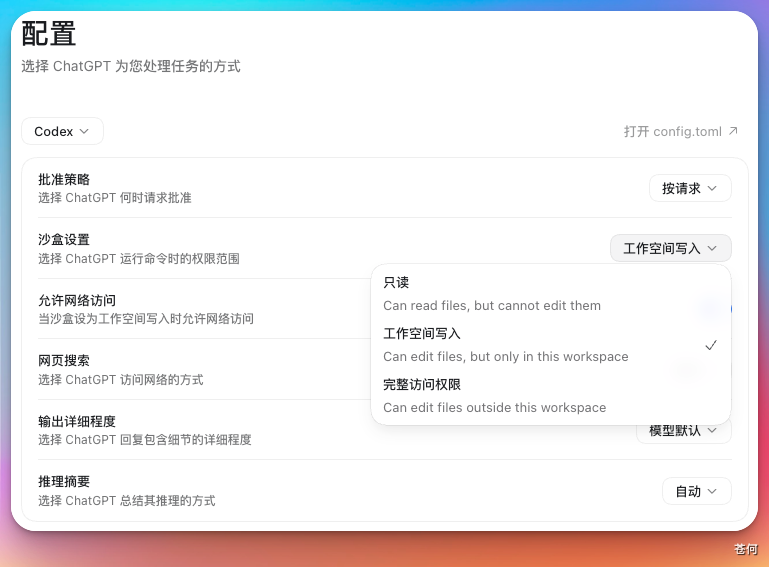Click the description 选择 ChatGPT 何时请求批准
Viewport: 769px width, 567px height.
coord(115,198)
